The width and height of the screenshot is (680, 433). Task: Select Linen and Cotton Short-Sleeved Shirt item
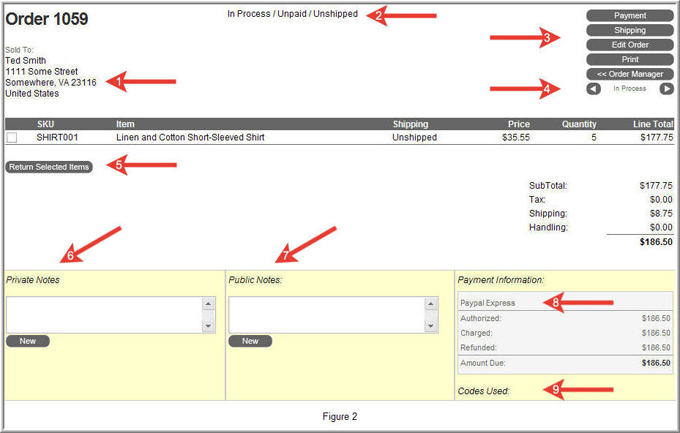tap(190, 138)
